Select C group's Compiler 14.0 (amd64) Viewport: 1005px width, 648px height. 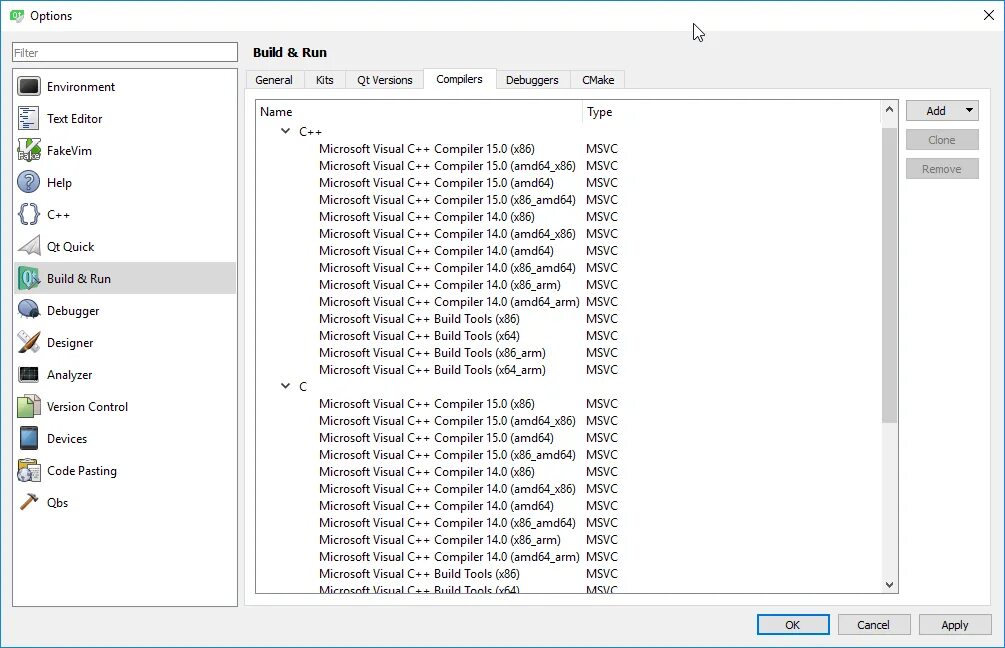[x=436, y=506]
